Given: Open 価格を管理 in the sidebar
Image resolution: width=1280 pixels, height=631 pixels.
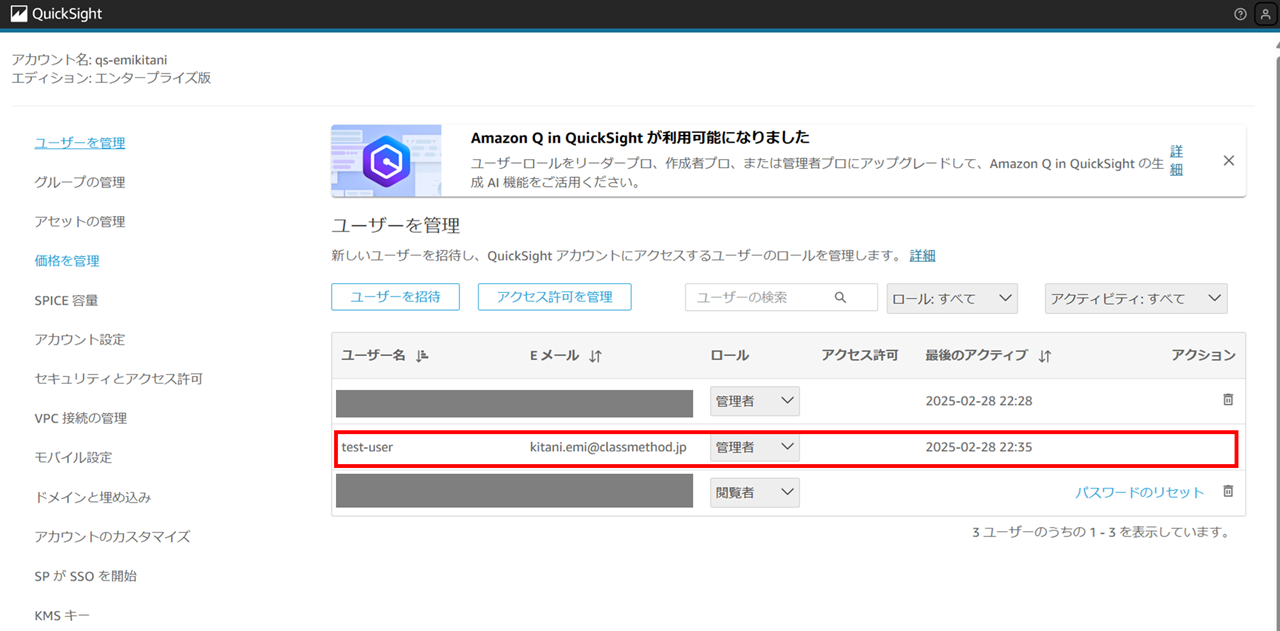Looking at the screenshot, I should (x=67, y=261).
